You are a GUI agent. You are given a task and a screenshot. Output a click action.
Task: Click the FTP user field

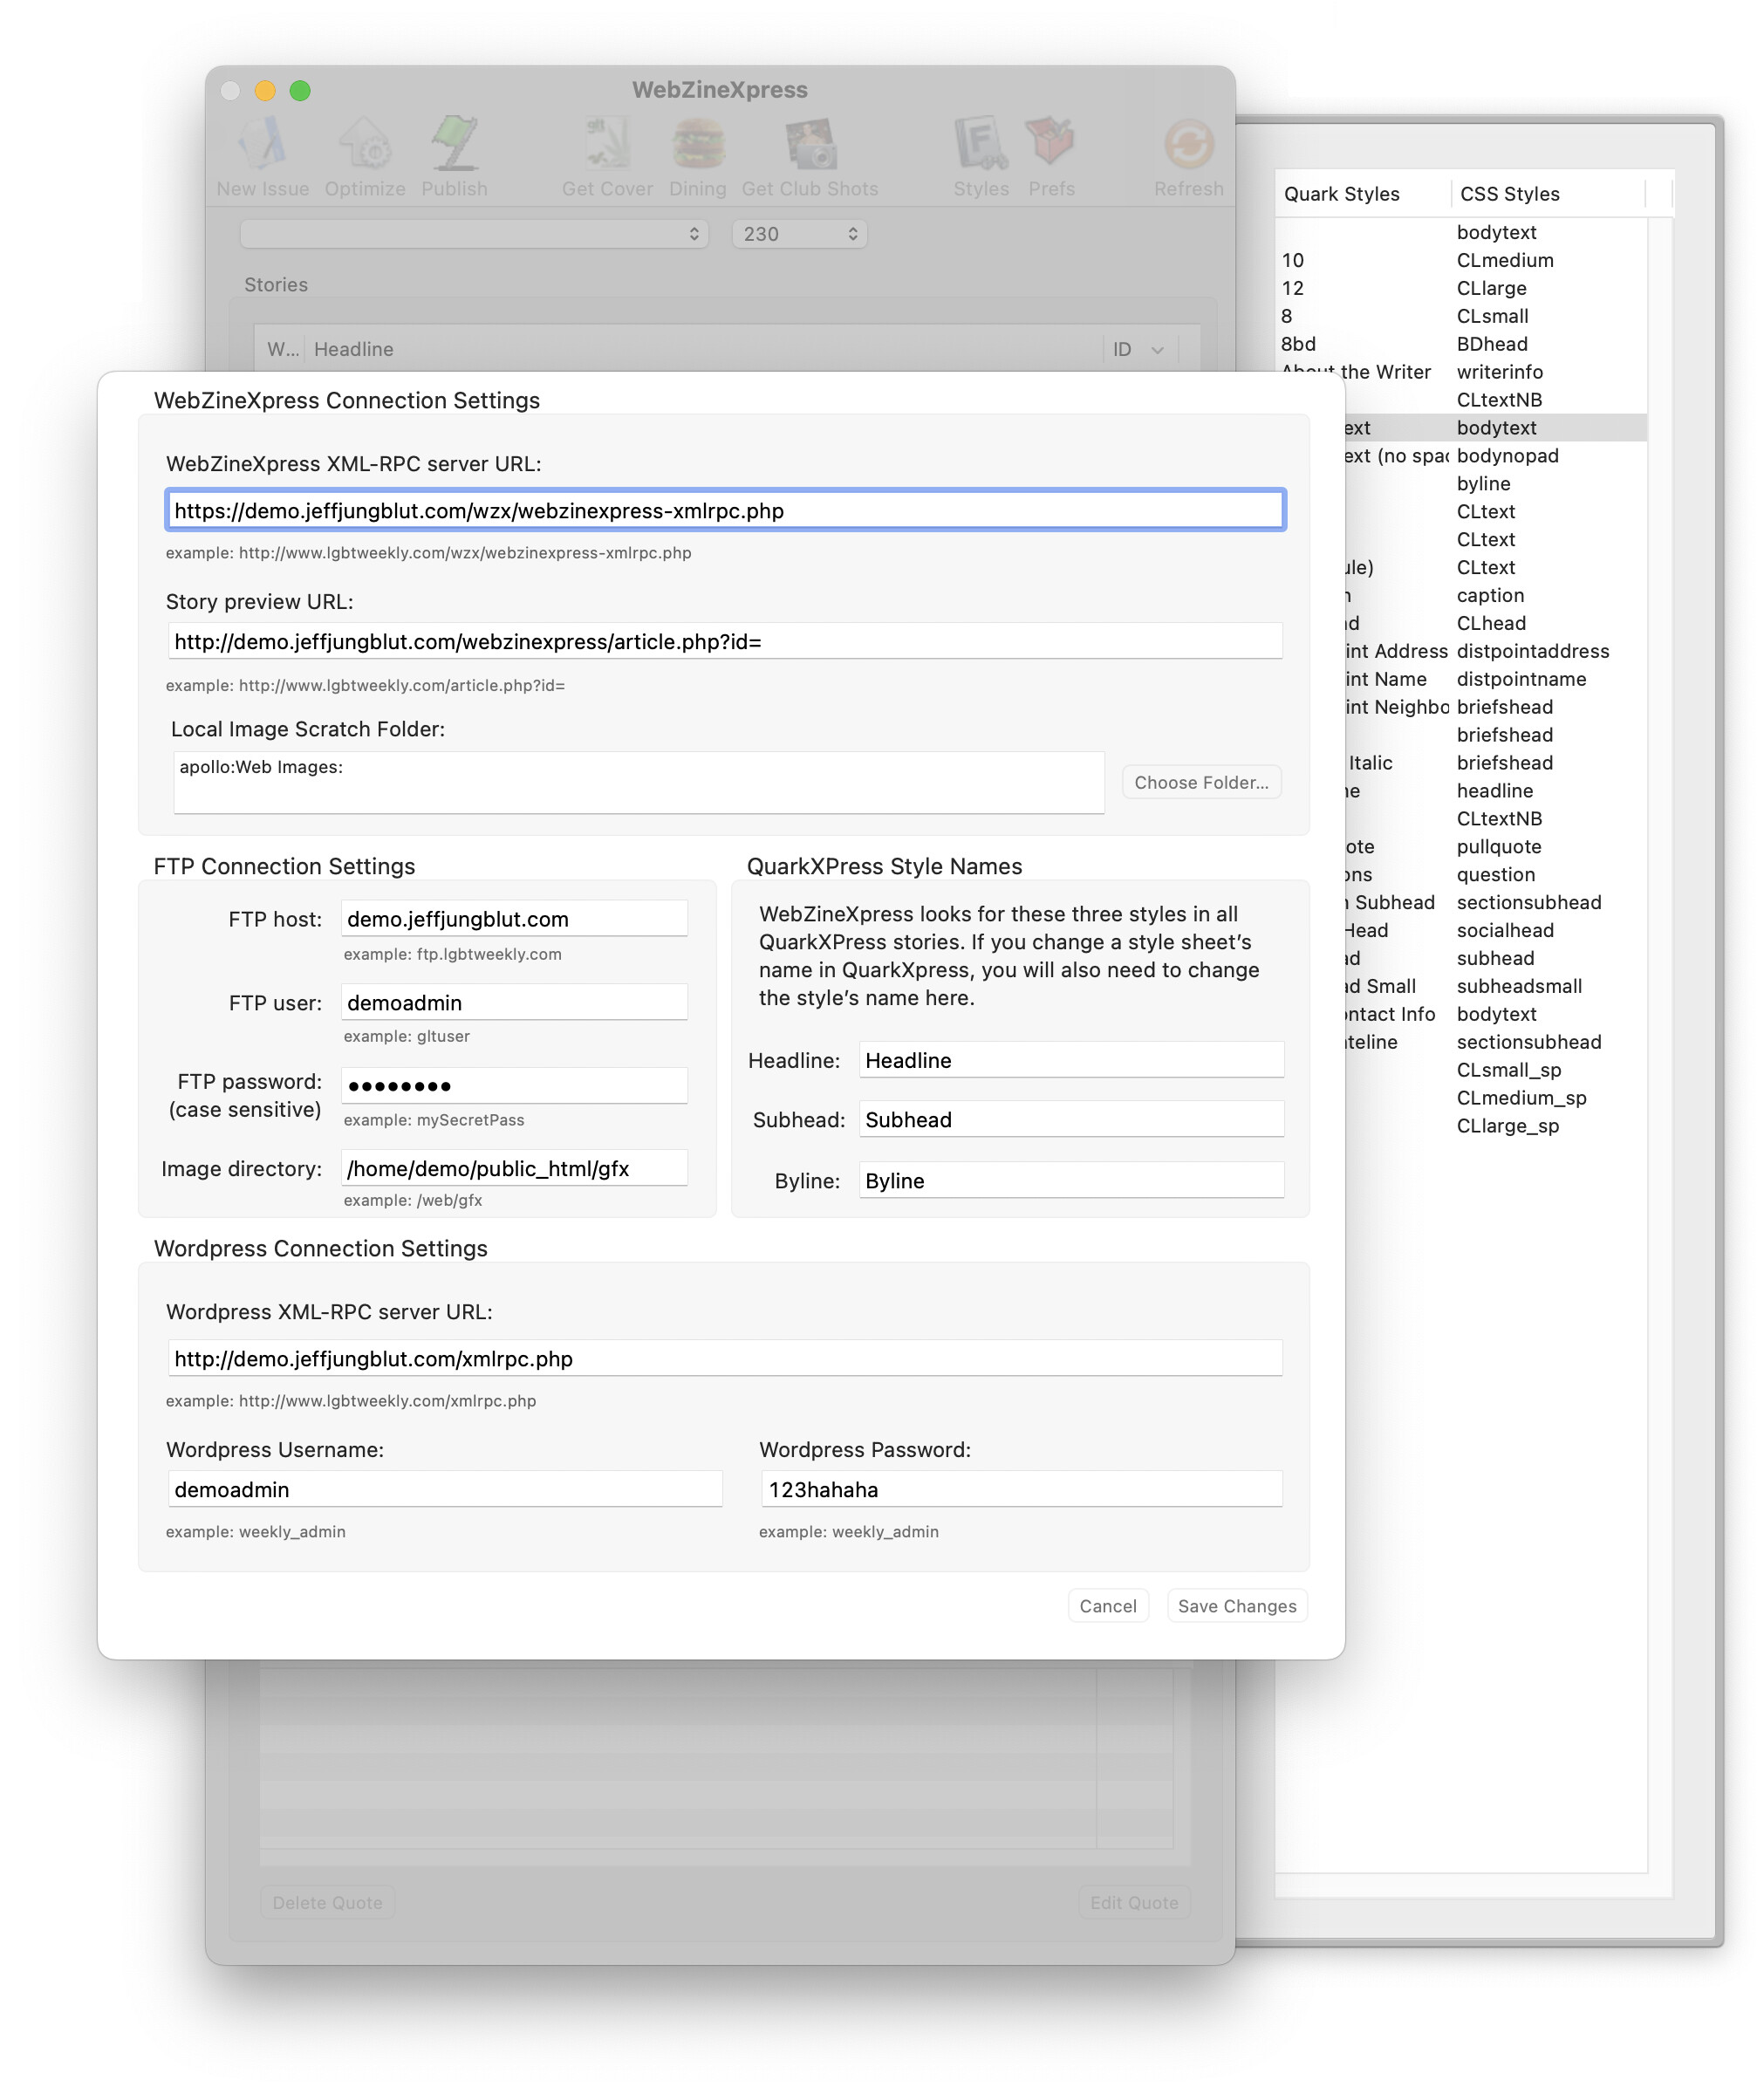514,1003
